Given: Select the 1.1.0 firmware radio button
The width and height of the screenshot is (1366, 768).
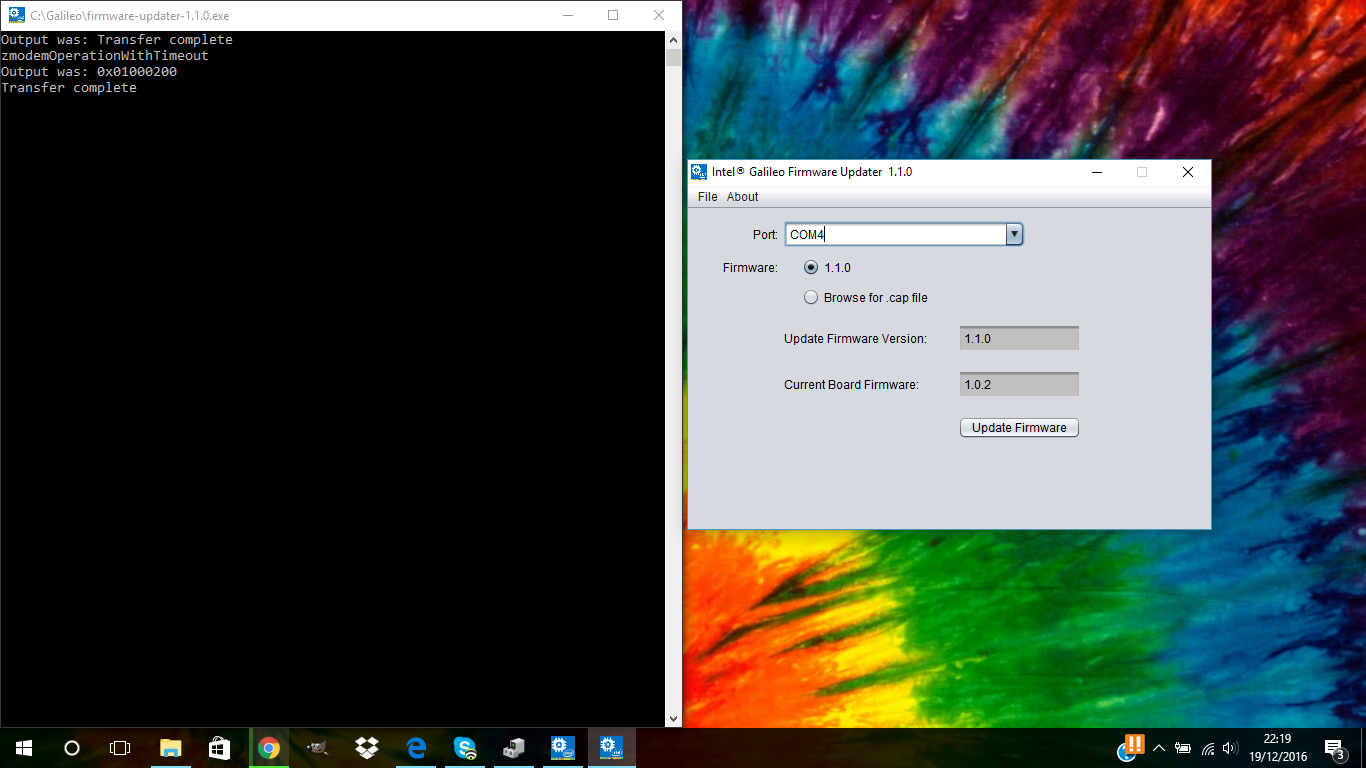Looking at the screenshot, I should tap(811, 268).
